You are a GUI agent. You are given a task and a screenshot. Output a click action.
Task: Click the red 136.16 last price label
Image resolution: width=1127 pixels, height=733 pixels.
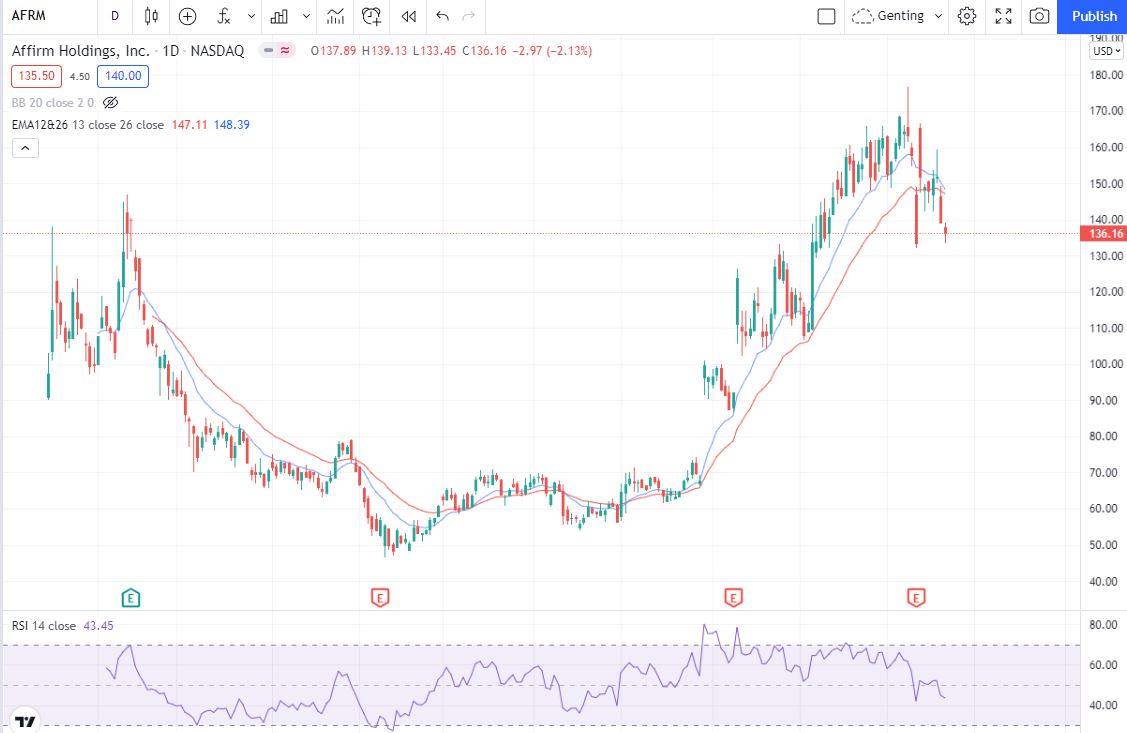[1105, 234]
